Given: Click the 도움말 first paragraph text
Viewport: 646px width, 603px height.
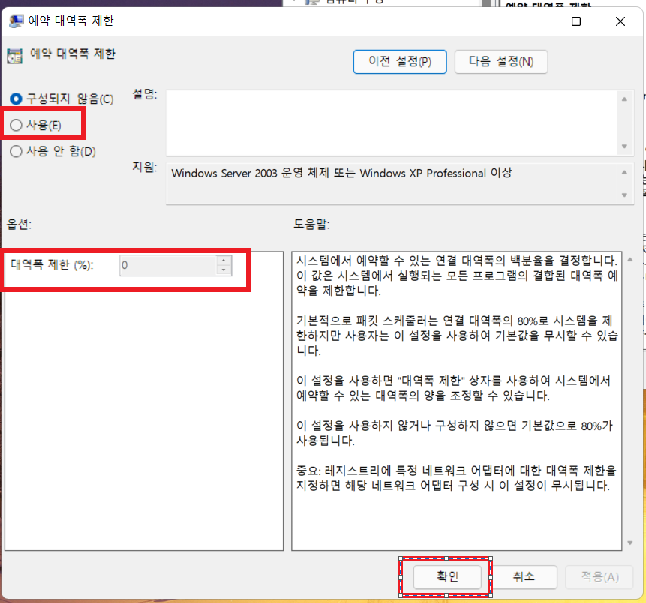Looking at the screenshot, I should [456, 276].
